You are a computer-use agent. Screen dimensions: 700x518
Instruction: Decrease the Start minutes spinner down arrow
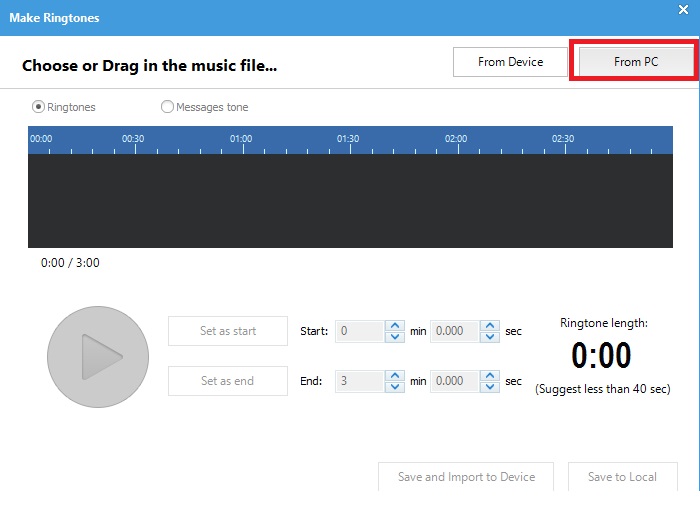(x=395, y=337)
